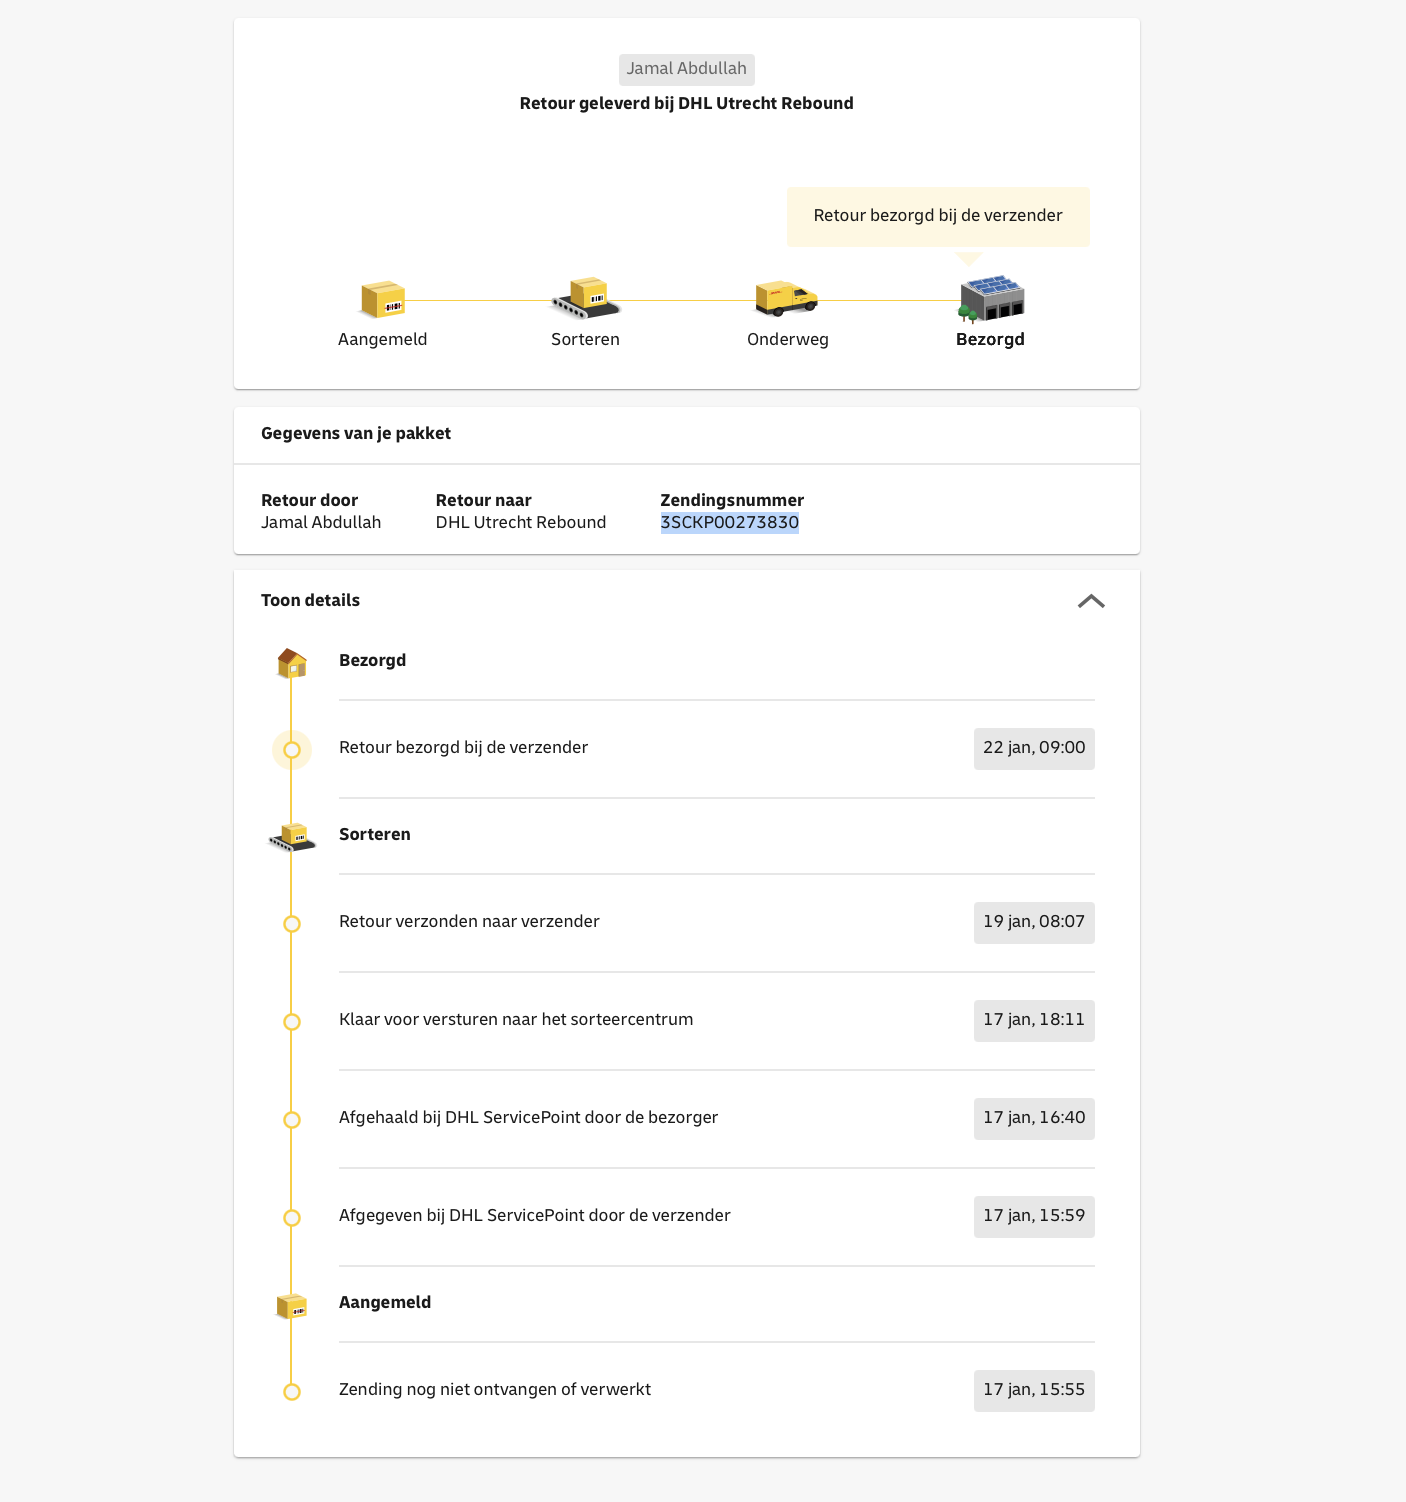Screen dimensions: 1406x1502
Task: Click the Jamal Abdullah name badge
Action: pos(686,69)
